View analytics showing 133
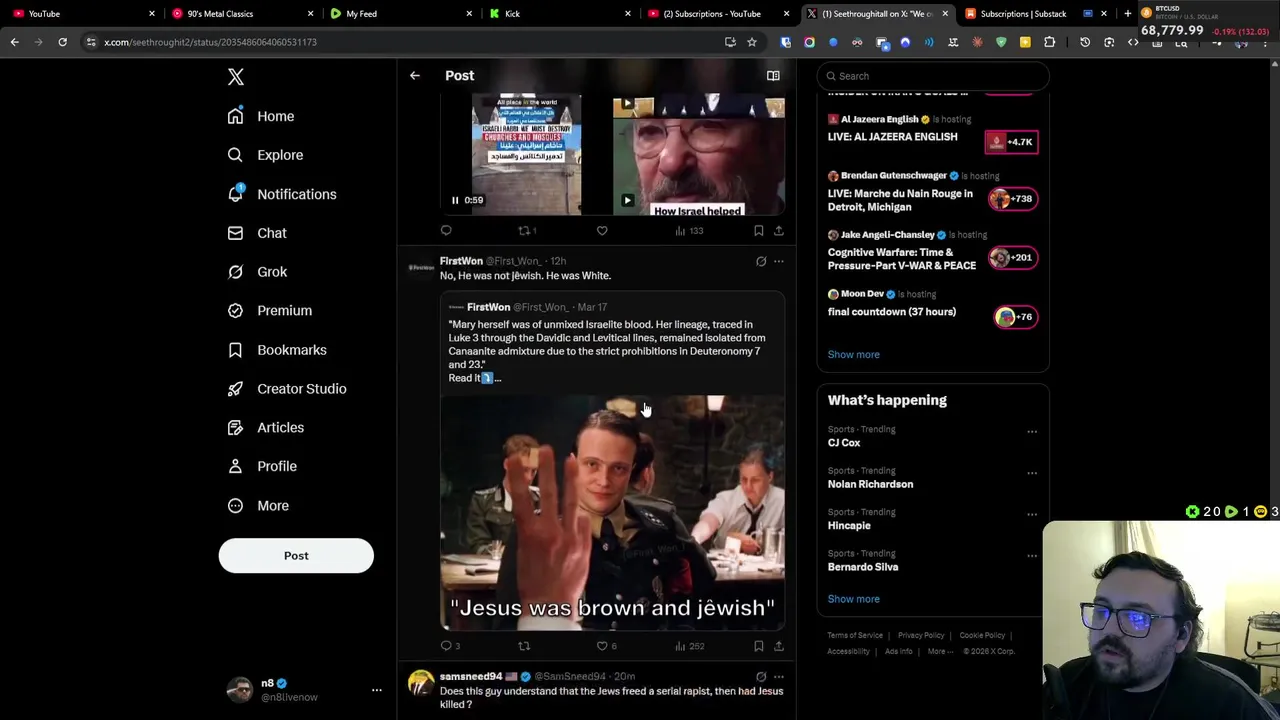1280x720 pixels. tap(688, 231)
